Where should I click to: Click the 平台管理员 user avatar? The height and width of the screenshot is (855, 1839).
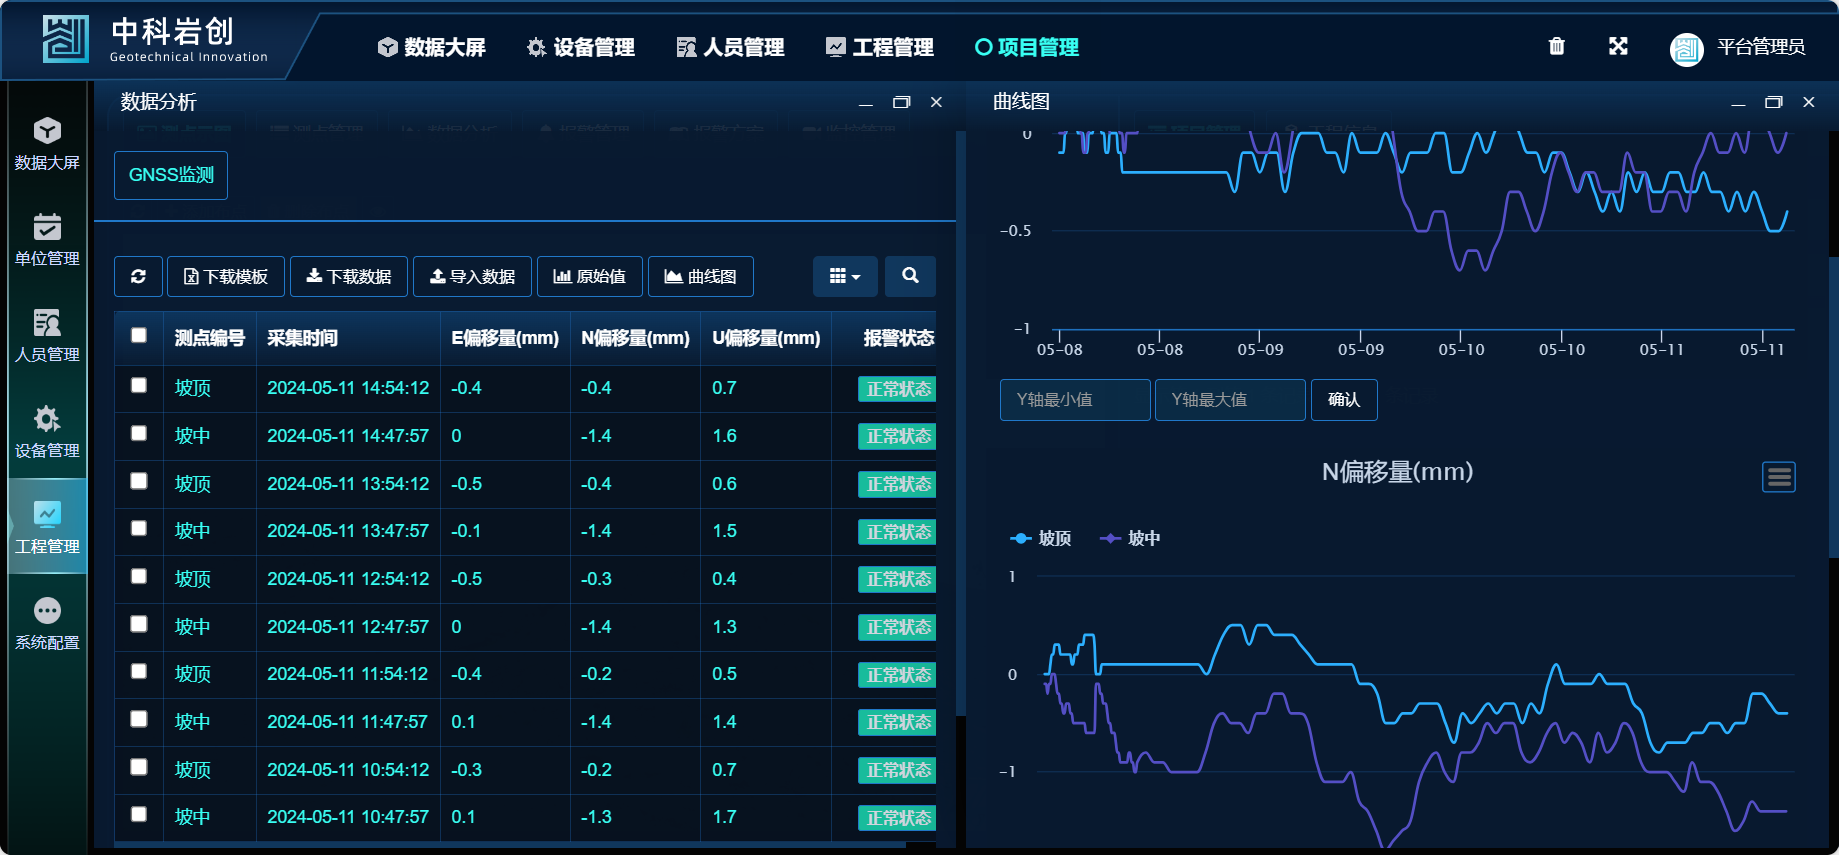point(1686,48)
